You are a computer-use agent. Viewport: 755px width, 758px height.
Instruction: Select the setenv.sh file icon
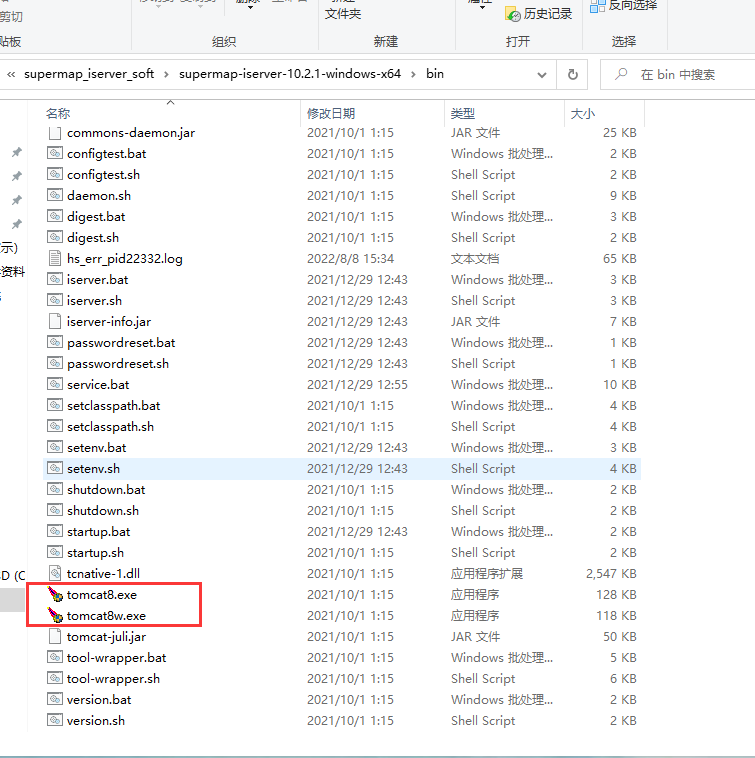tap(55, 468)
